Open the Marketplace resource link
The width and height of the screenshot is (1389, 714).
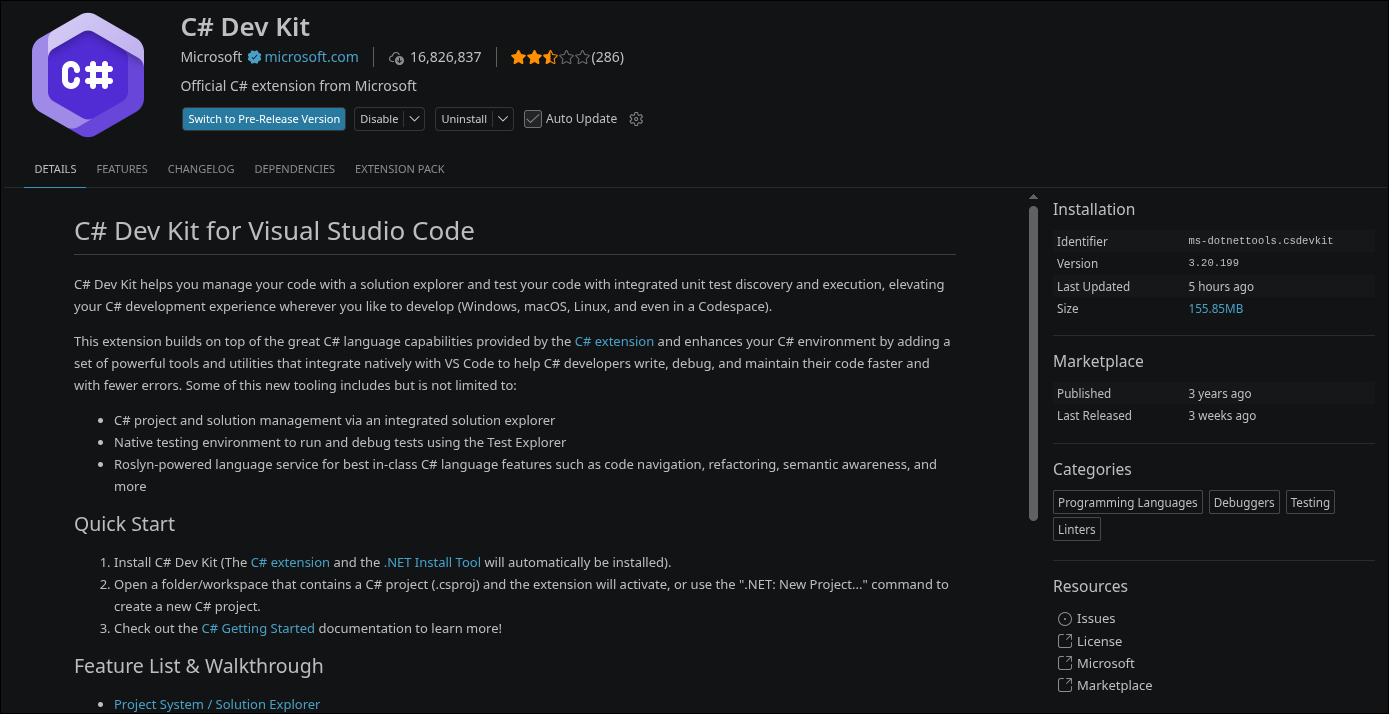(x=1114, y=685)
